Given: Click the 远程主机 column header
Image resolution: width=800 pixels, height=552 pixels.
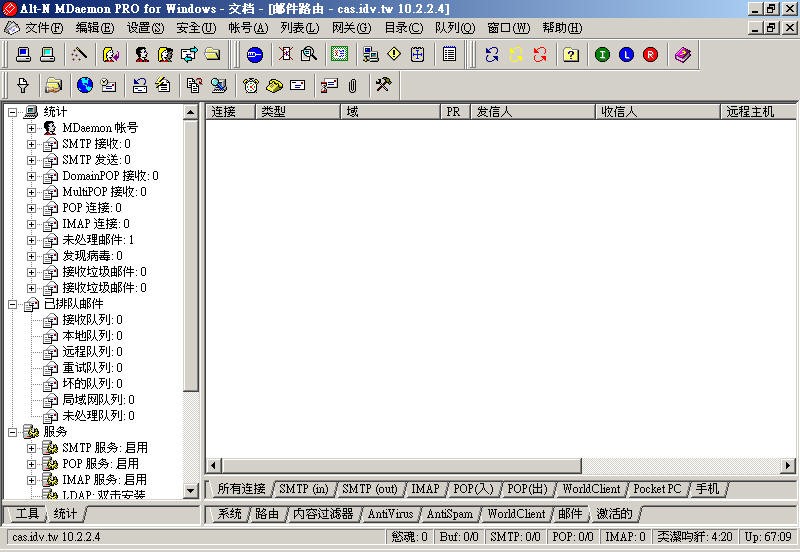Looking at the screenshot, I should pyautogui.click(x=759, y=112).
